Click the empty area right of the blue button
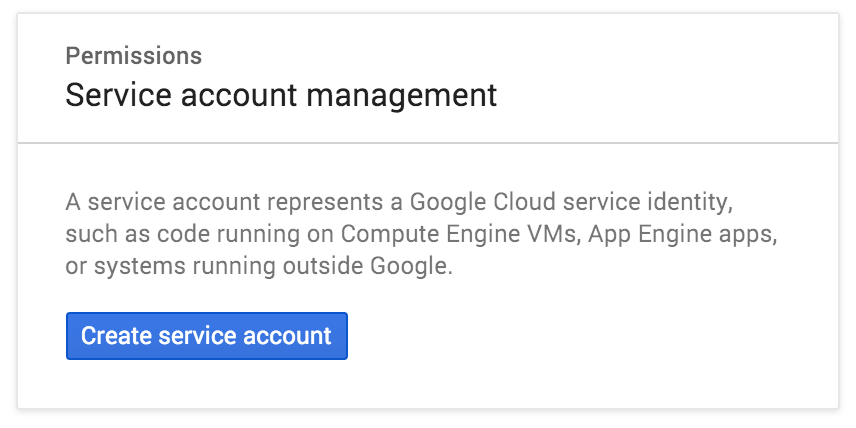This screenshot has width=856, height=428. [592, 336]
